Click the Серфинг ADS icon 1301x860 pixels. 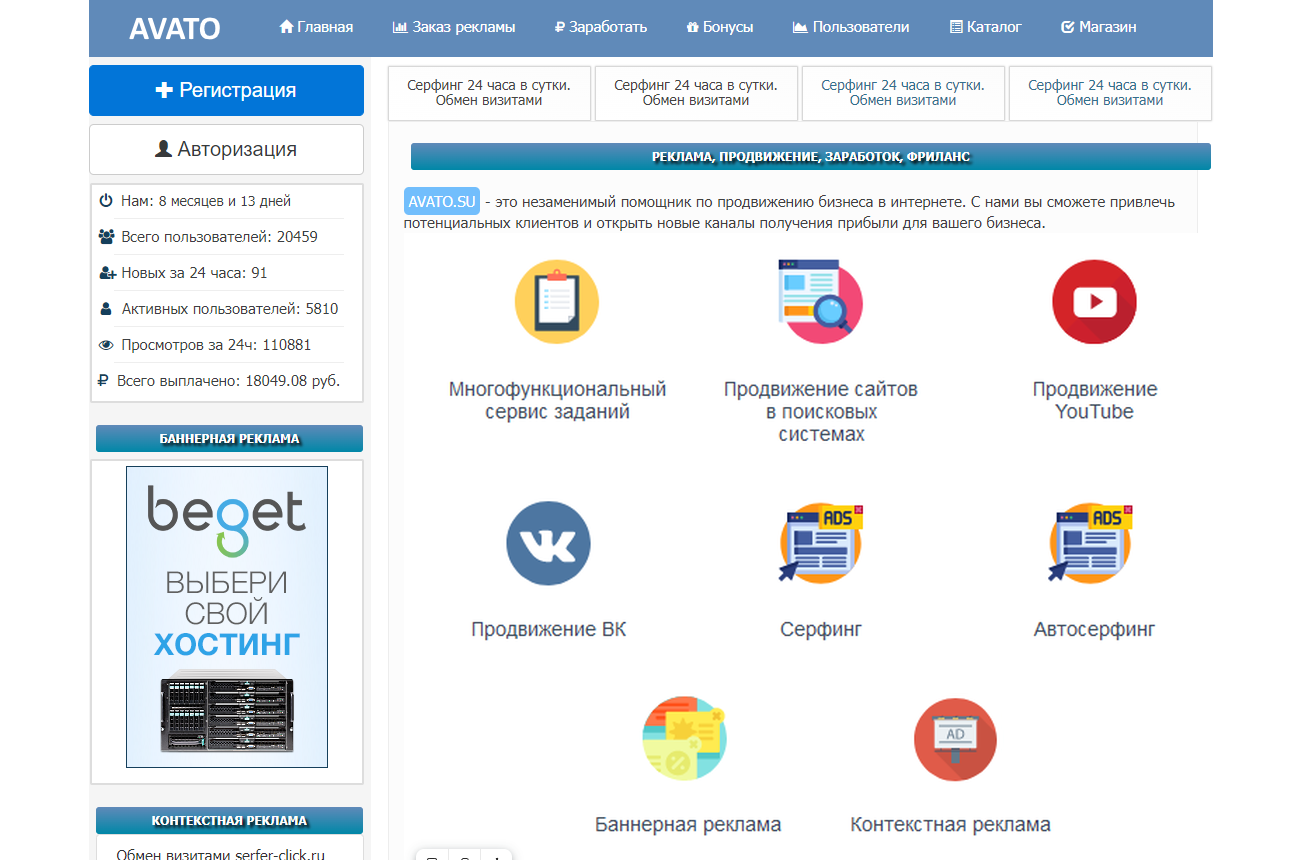821,543
